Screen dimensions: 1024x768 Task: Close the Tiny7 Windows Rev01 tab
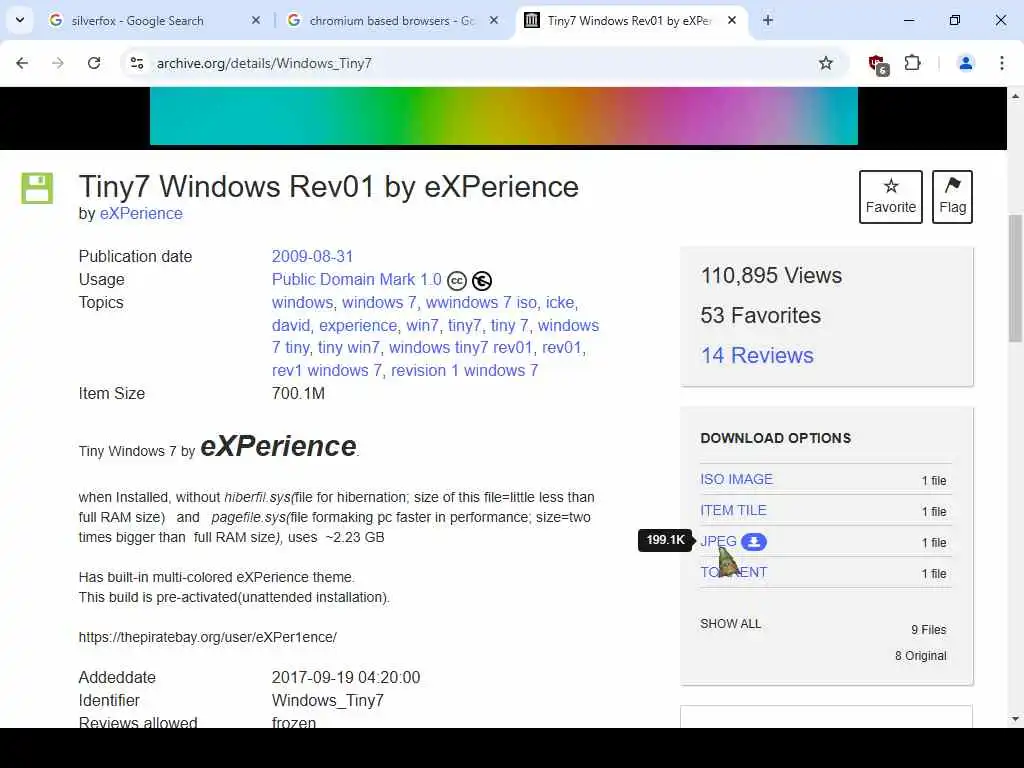pos(732,20)
